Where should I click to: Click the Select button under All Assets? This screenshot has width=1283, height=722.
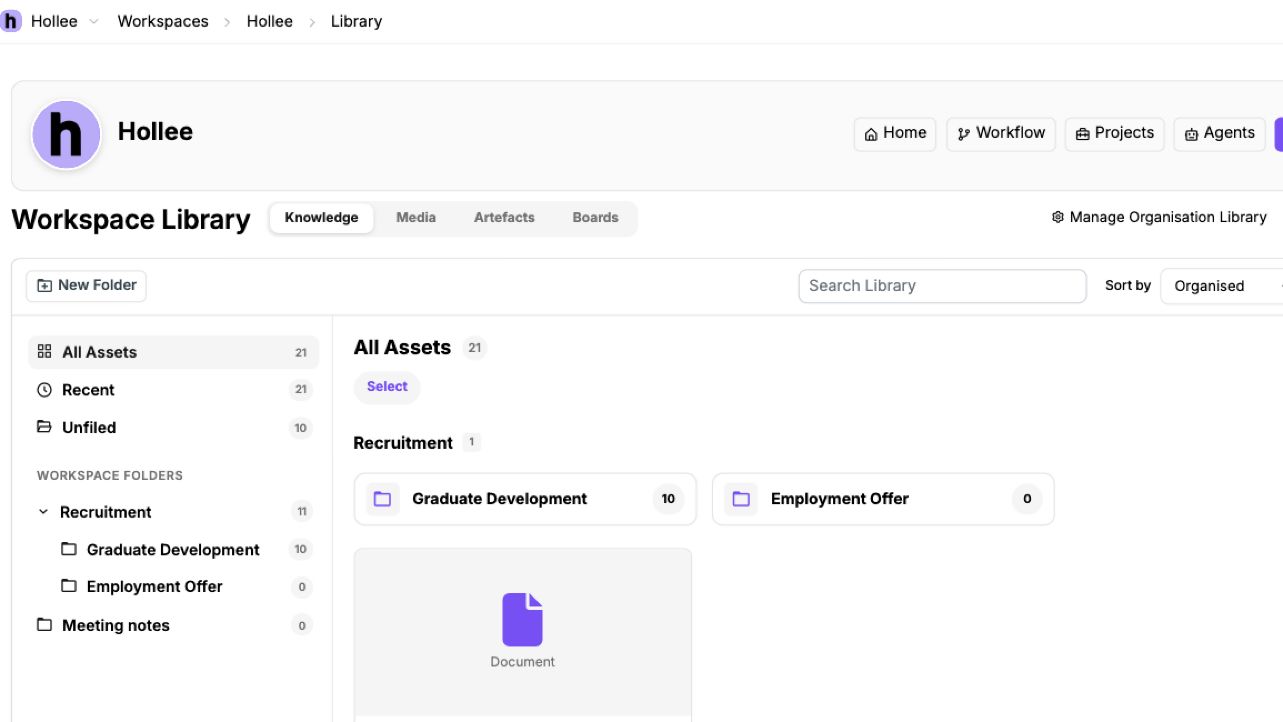(387, 387)
